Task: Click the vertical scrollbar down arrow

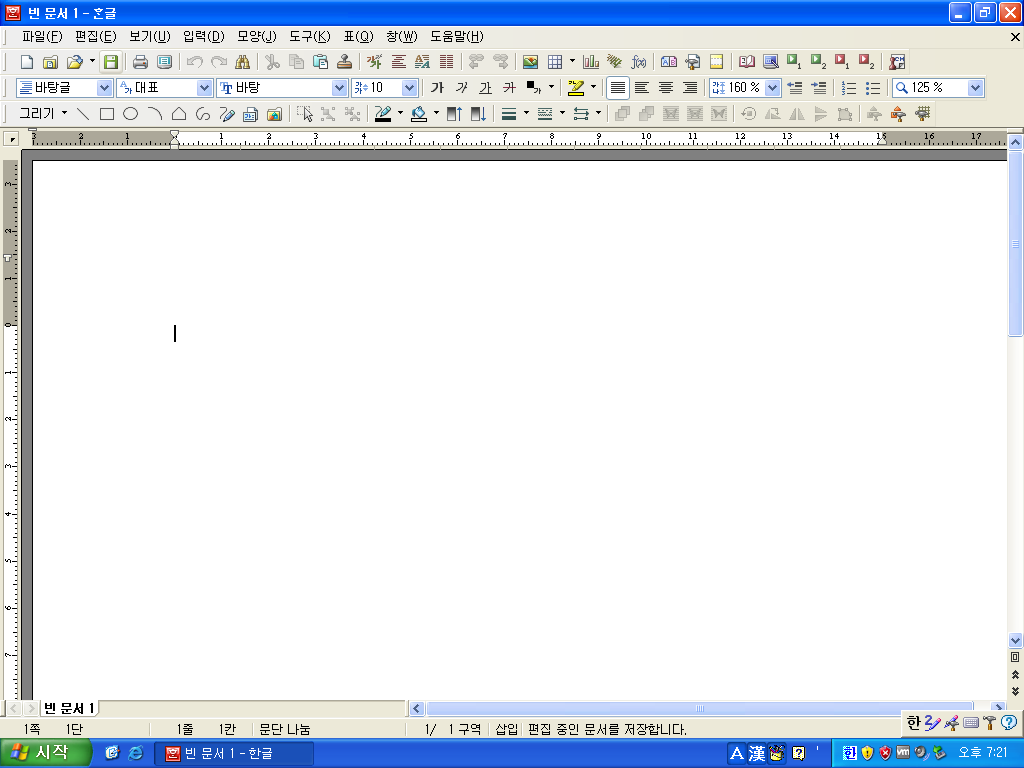Action: click(1016, 641)
